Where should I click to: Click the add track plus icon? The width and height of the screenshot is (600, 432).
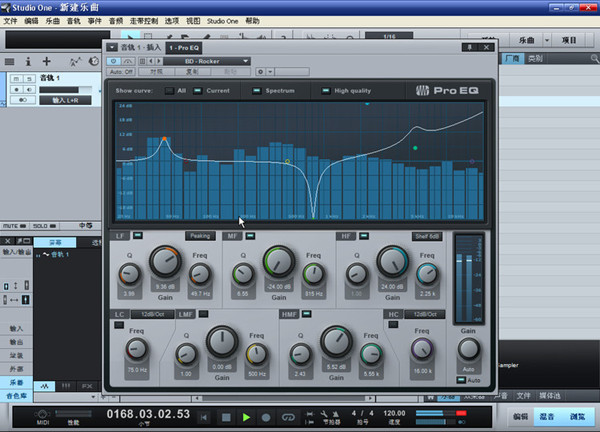tap(47, 62)
